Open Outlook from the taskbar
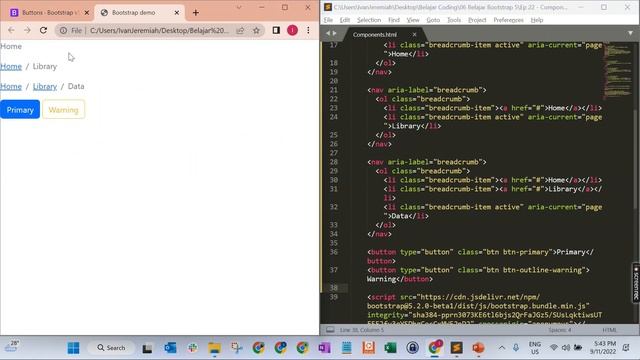640x360 pixels. (170, 348)
